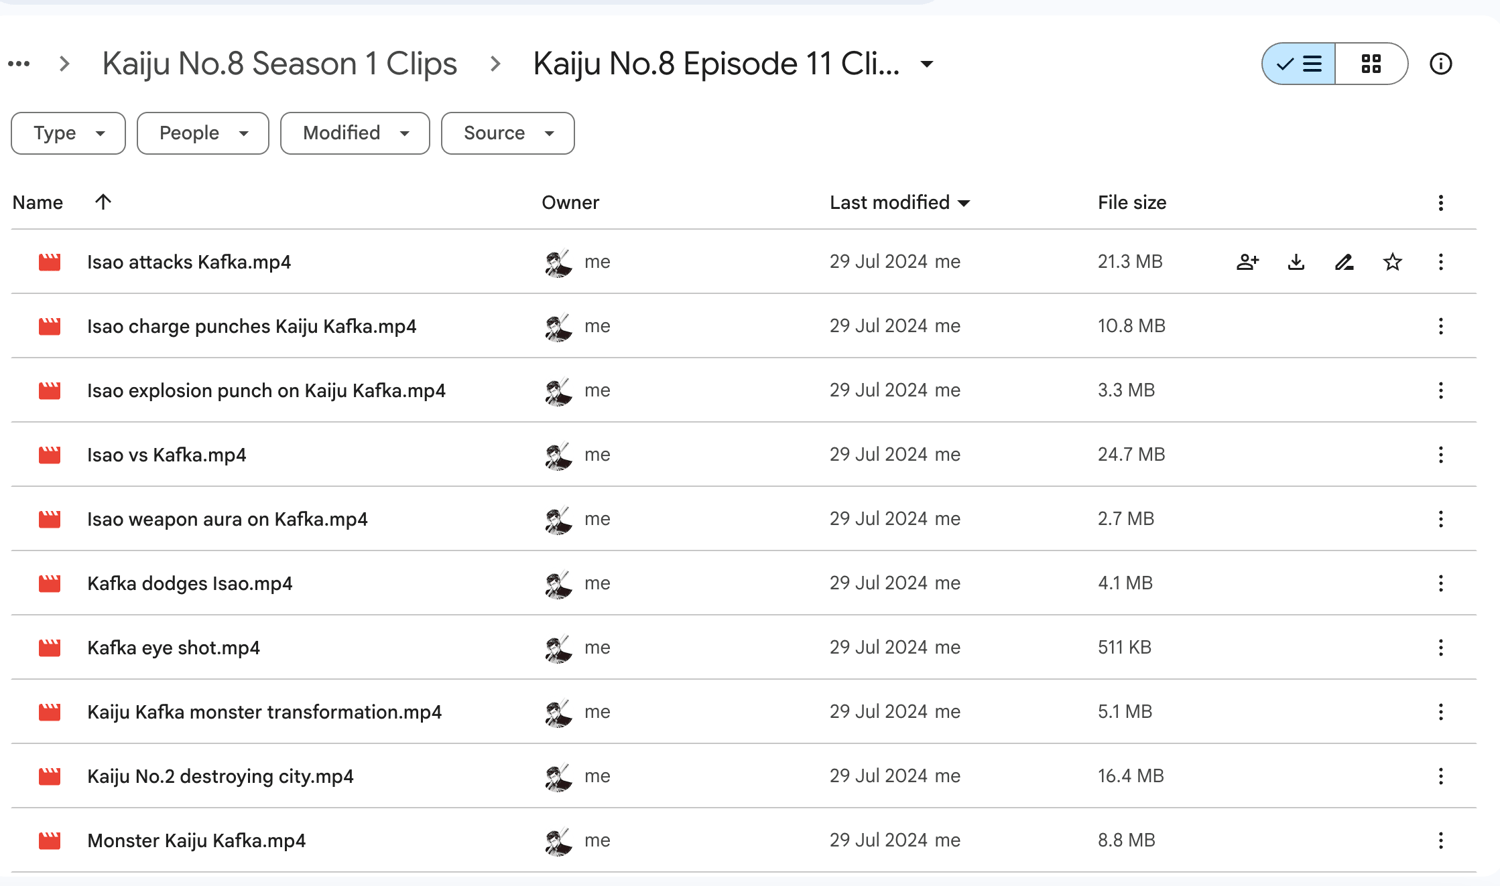1500x886 pixels.
Task: Select Isao weapon aura on Kafka.mp4
Action: (x=227, y=519)
